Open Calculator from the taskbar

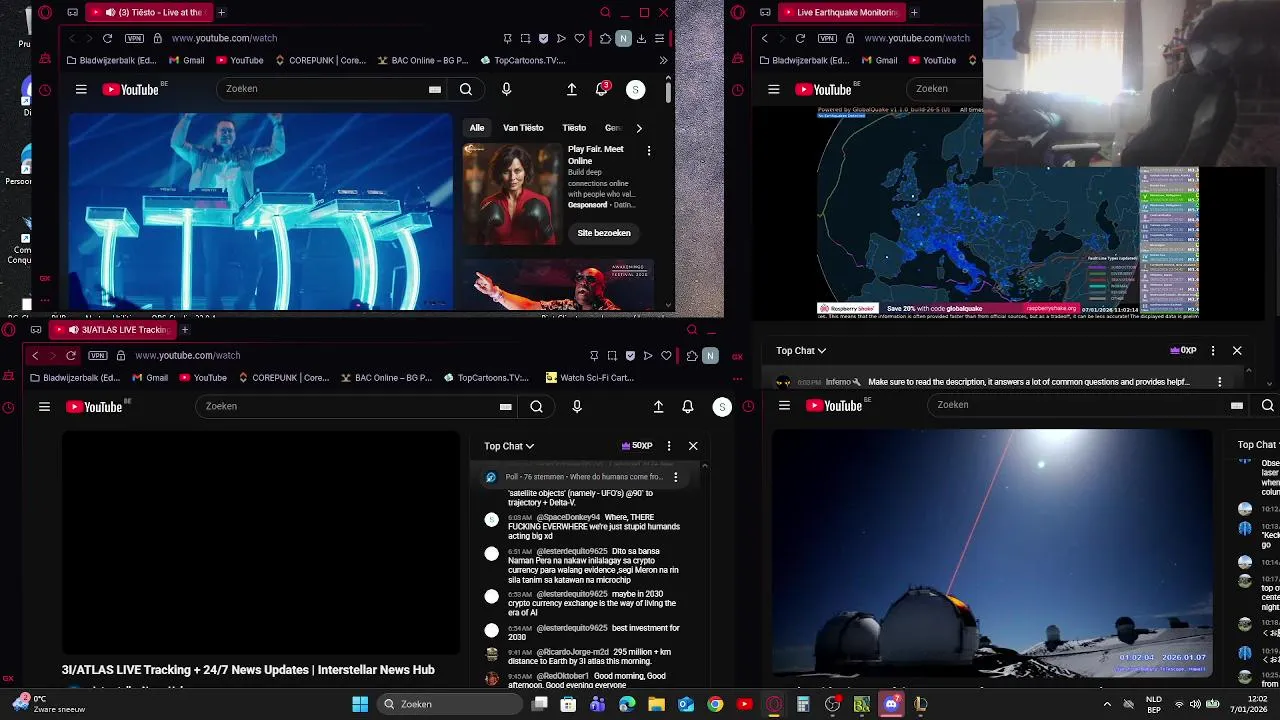pyautogui.click(x=803, y=704)
